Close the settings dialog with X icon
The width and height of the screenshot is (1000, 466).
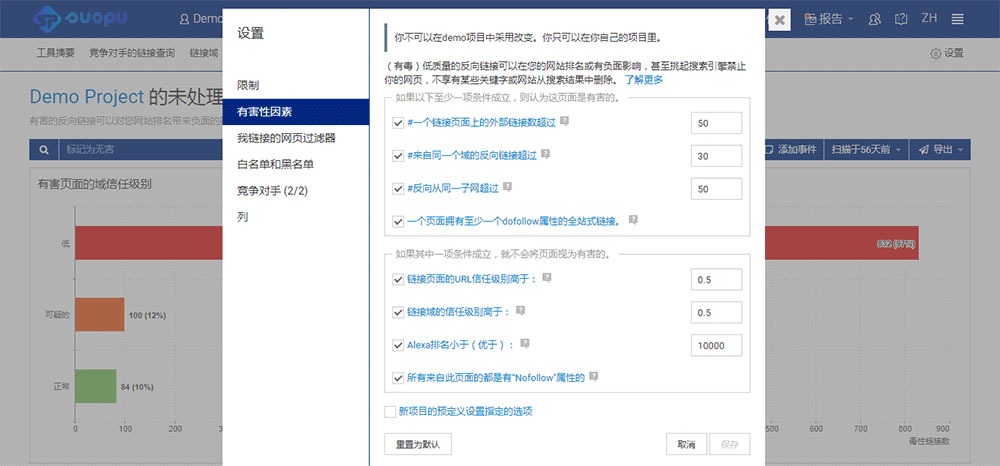tap(780, 20)
